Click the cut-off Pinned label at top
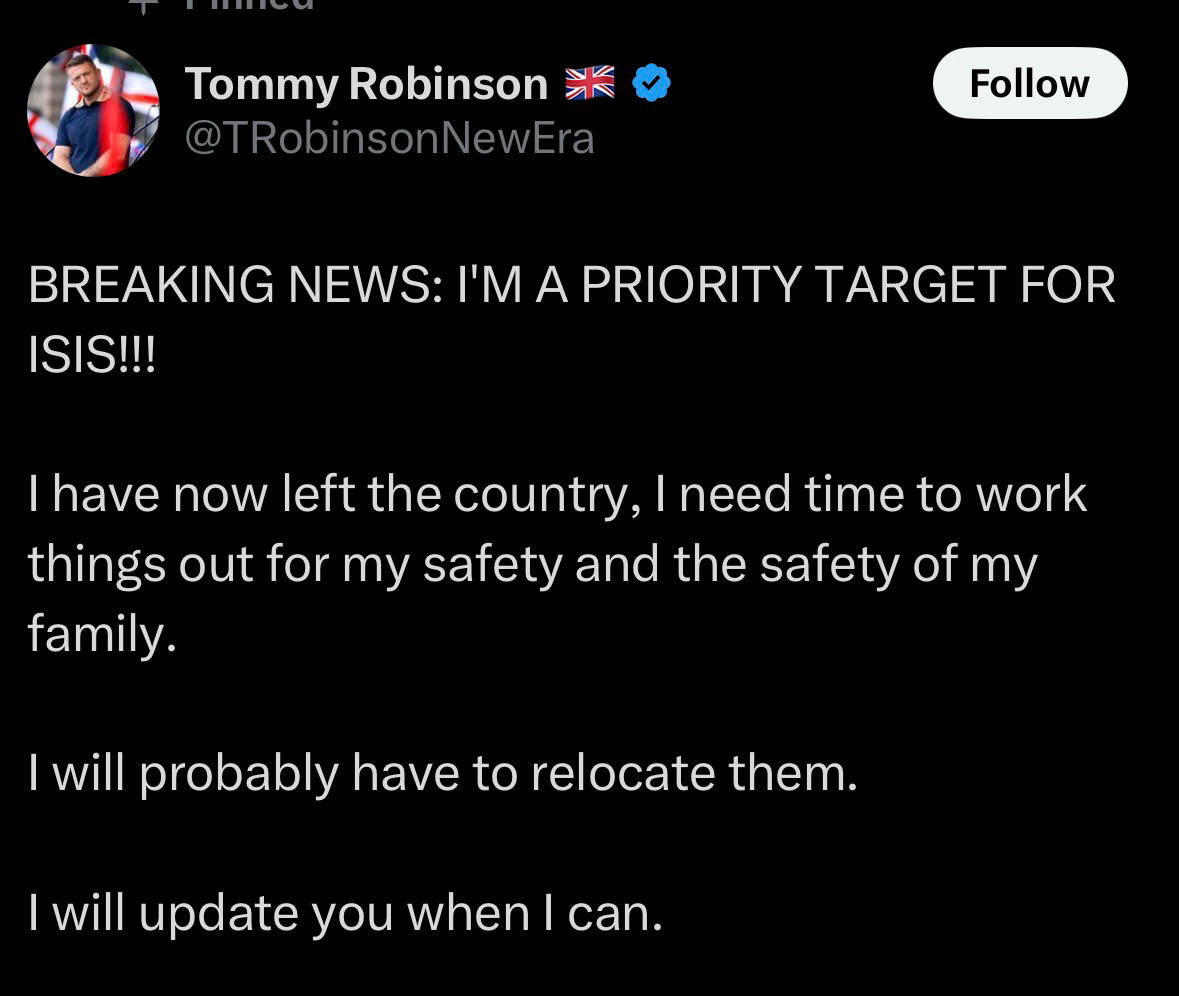The image size is (1179, 996). tap(250, 5)
